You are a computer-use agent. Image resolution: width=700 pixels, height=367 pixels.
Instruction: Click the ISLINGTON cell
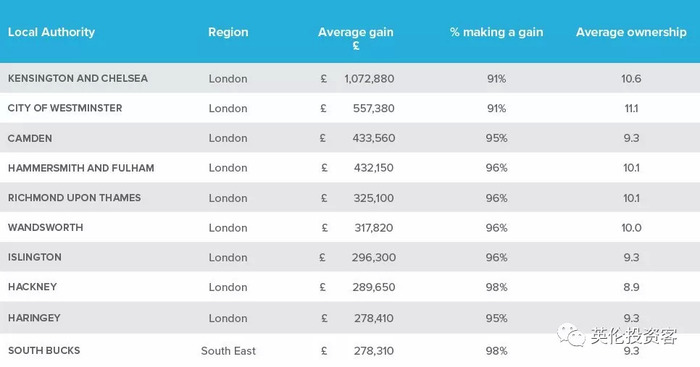pyautogui.click(x=35, y=257)
